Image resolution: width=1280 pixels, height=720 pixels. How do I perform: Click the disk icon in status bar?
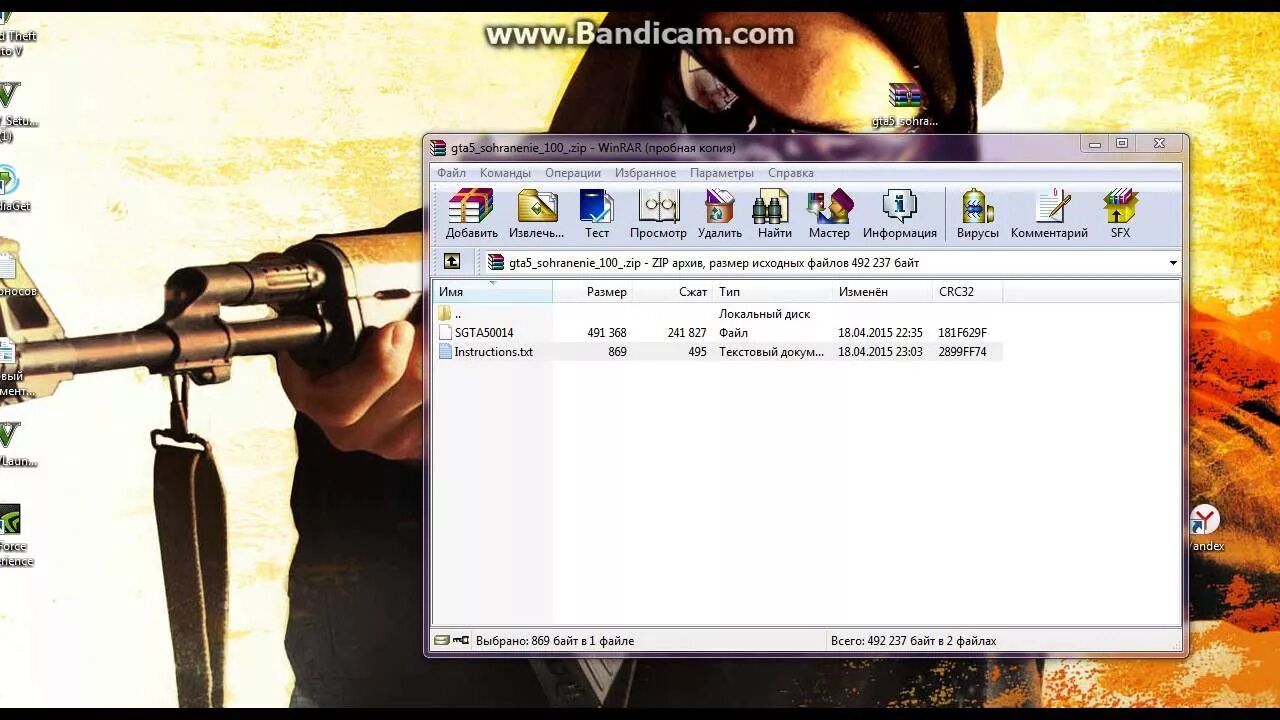tap(441, 640)
